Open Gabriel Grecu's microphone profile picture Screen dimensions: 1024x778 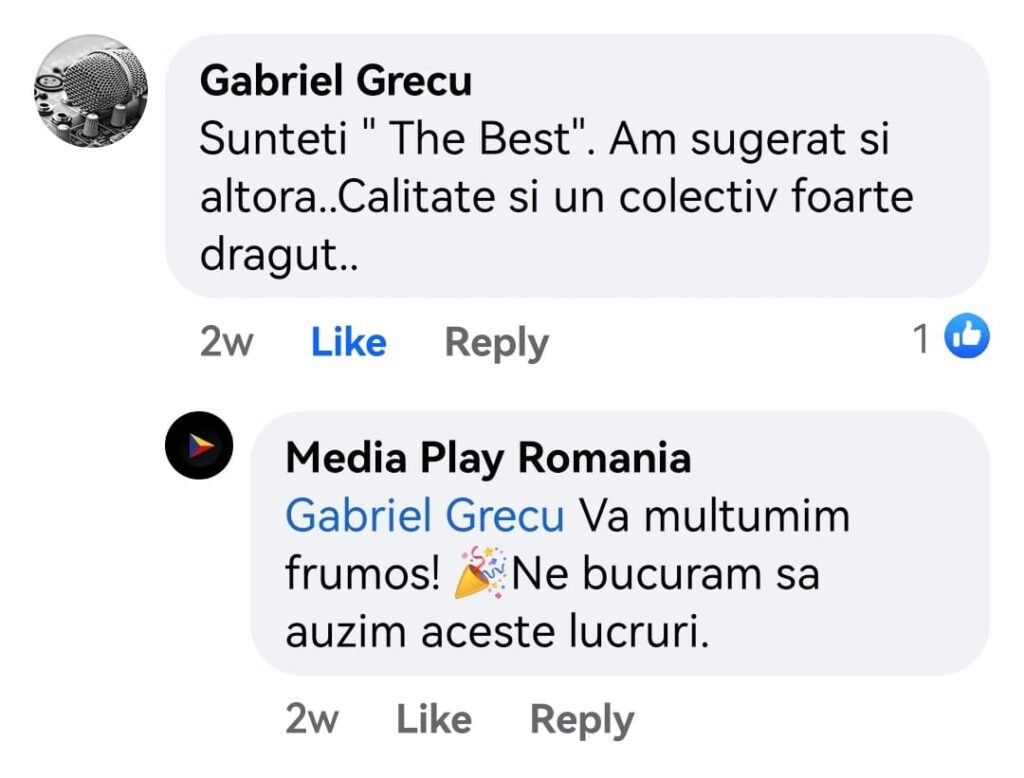91,91
